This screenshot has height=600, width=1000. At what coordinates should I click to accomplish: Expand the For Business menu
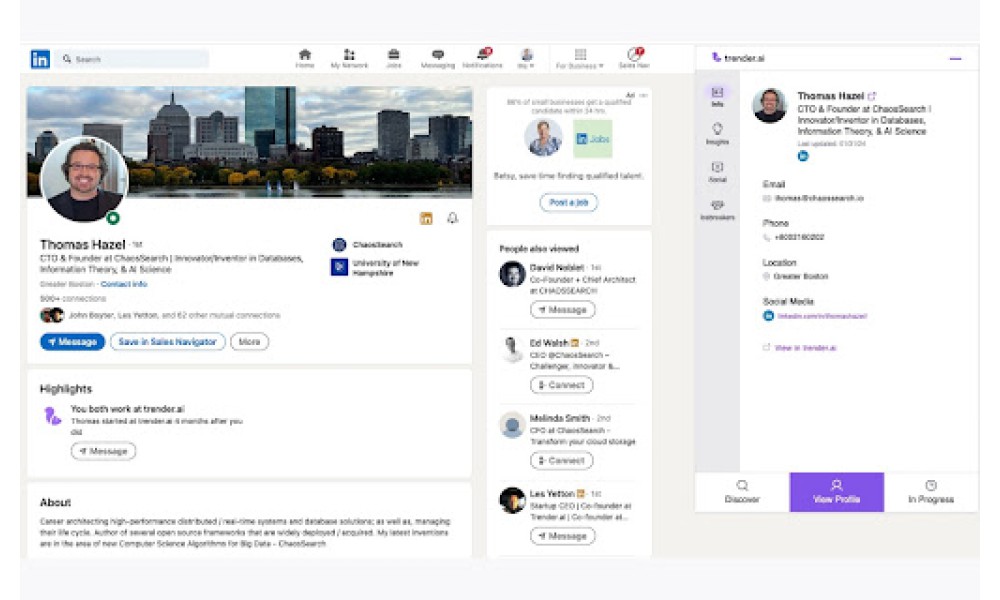tap(580, 59)
